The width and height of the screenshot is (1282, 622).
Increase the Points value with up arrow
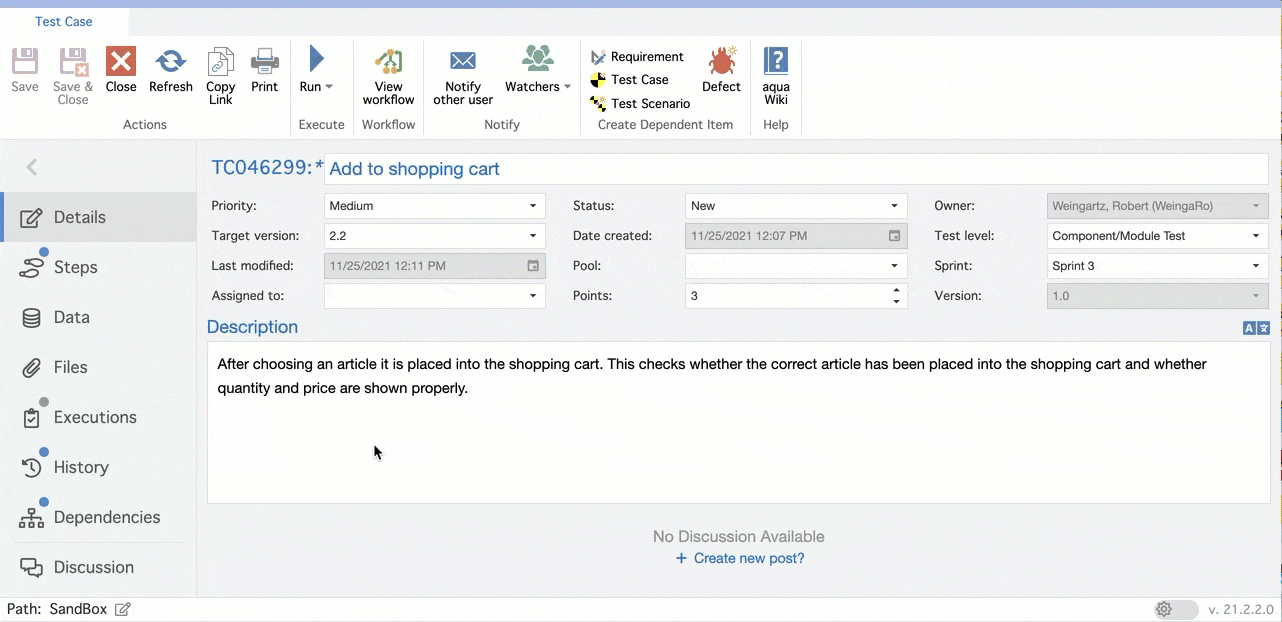896,291
